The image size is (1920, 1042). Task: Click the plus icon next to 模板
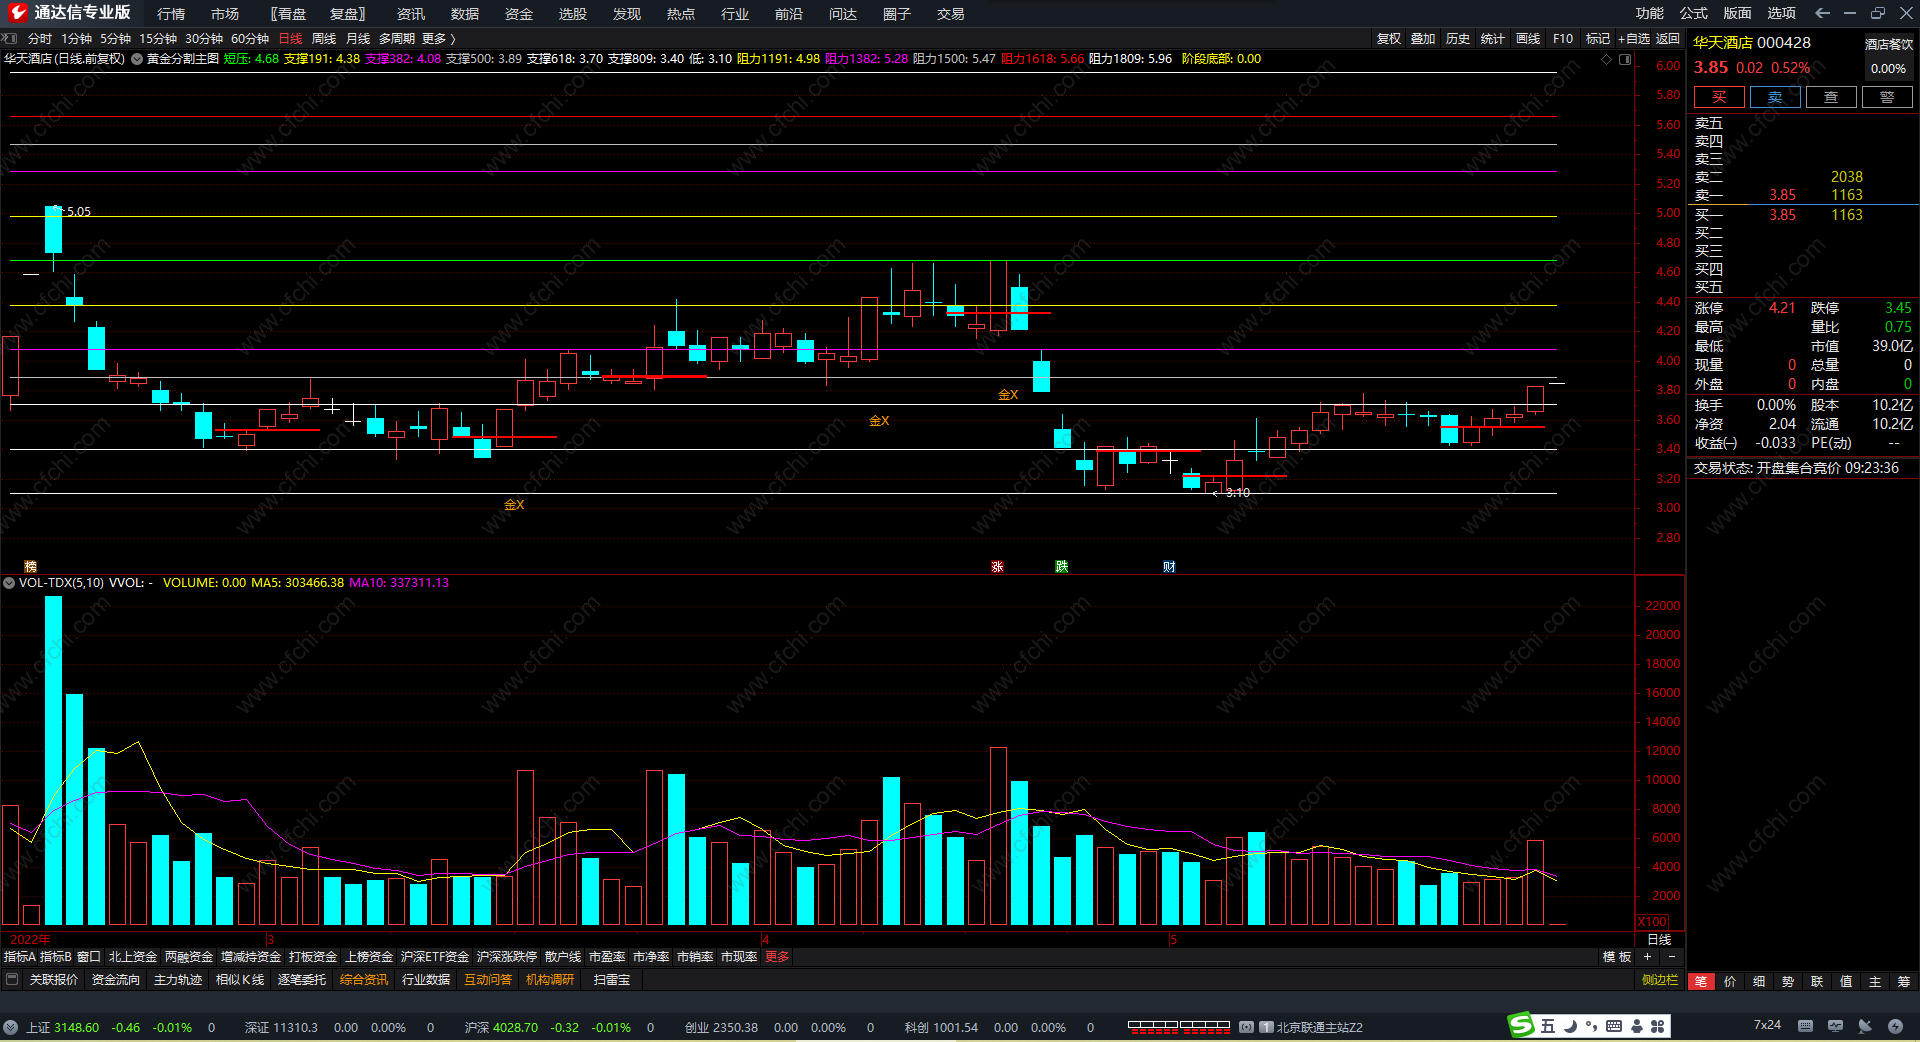coord(1648,957)
